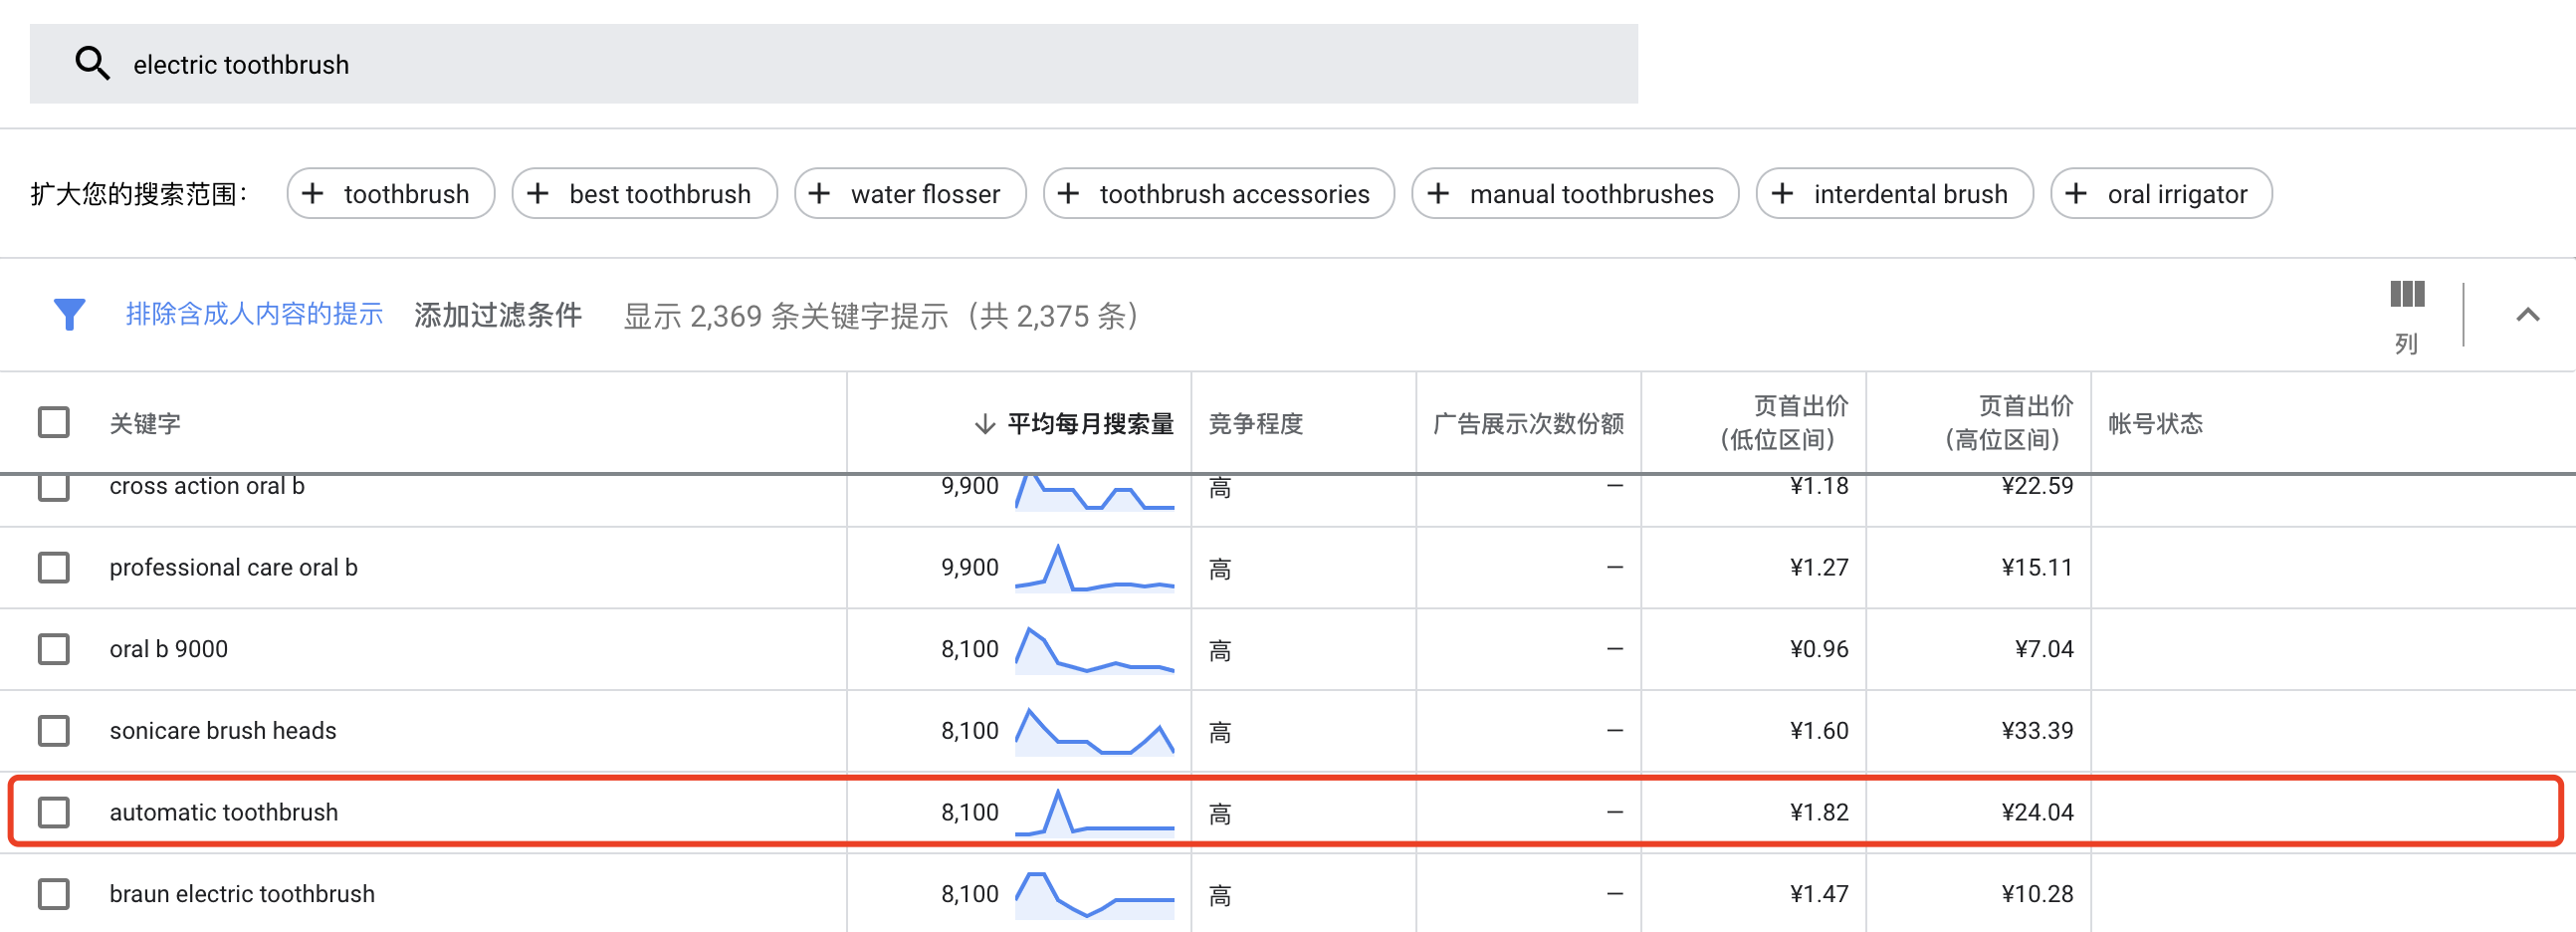
Task: Check the braun electric toothbrush row
Action: (x=54, y=894)
